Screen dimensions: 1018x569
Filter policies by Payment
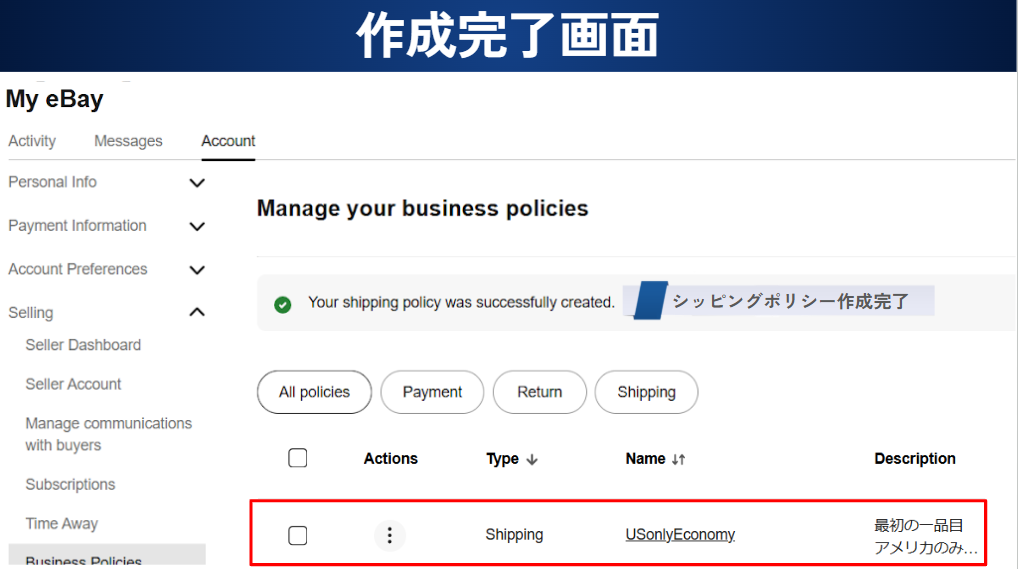coord(432,392)
